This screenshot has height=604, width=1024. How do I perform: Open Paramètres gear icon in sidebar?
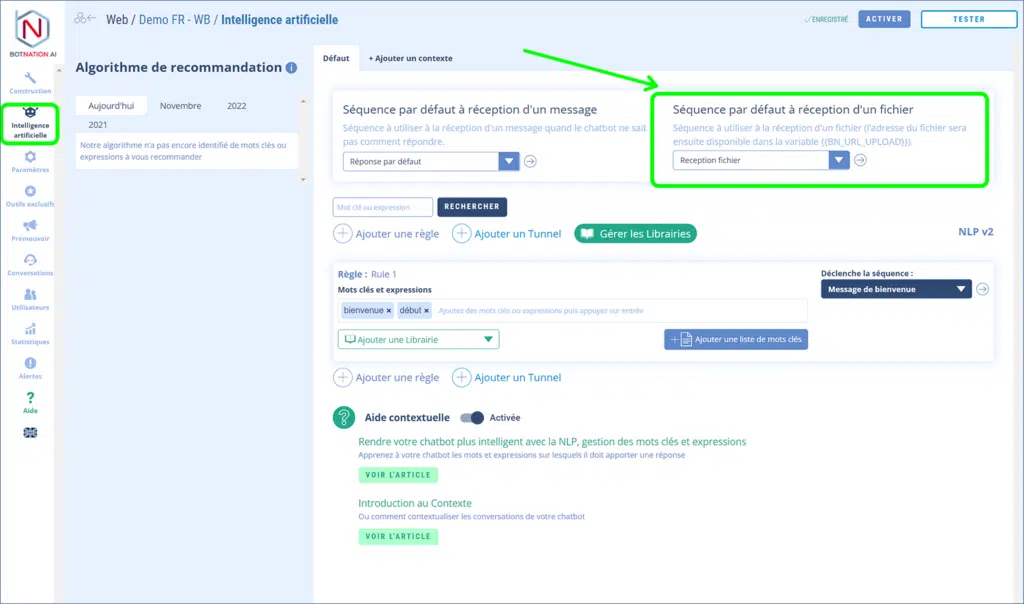click(30, 158)
